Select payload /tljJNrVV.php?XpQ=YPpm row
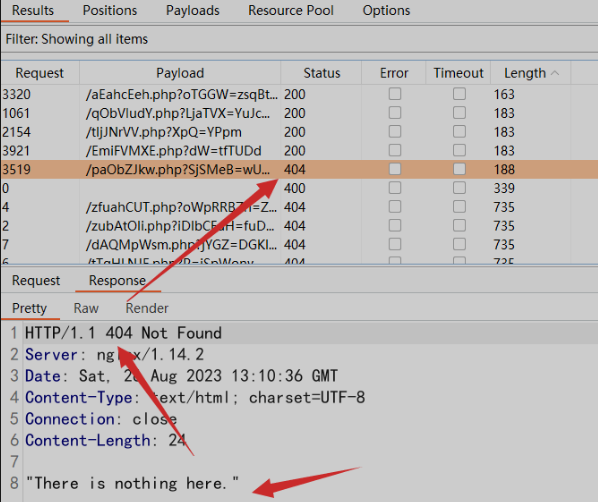The width and height of the screenshot is (598, 502). 299,132
